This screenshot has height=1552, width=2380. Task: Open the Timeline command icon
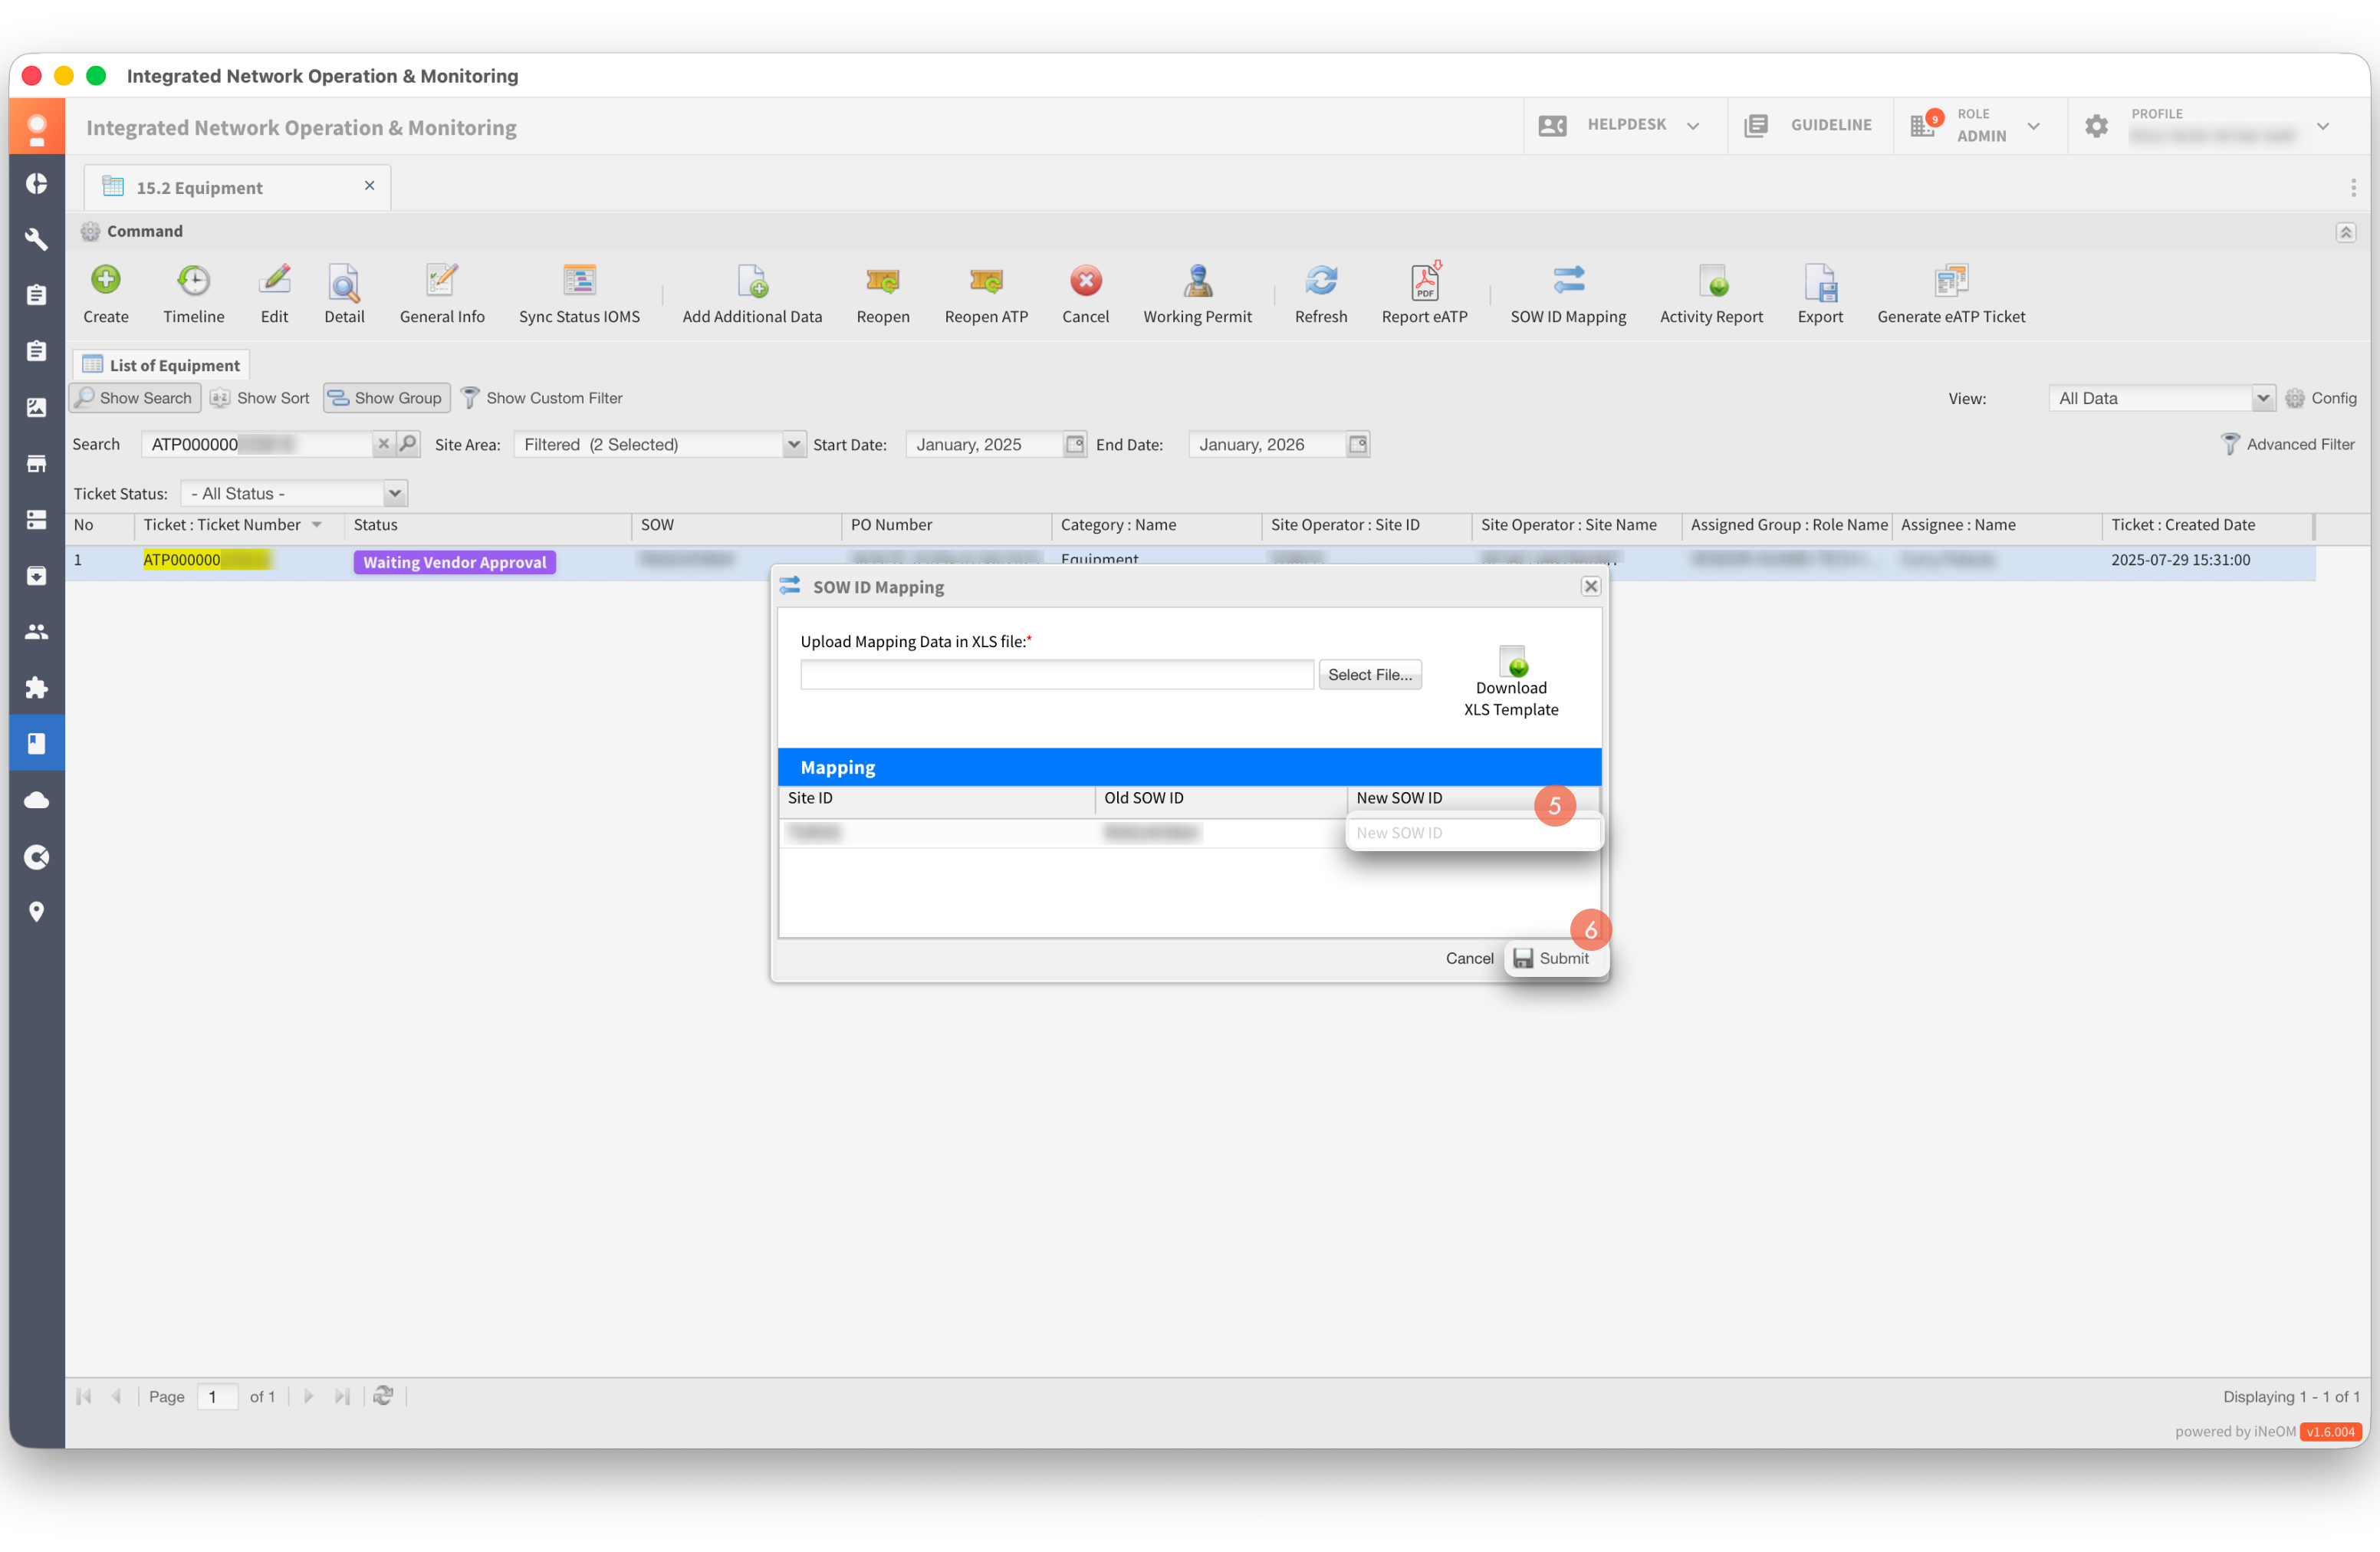(193, 281)
